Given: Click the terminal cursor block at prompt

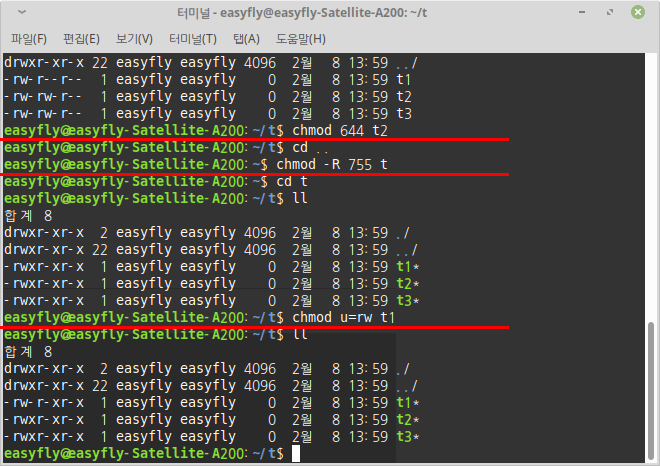Looking at the screenshot, I should (296, 453).
